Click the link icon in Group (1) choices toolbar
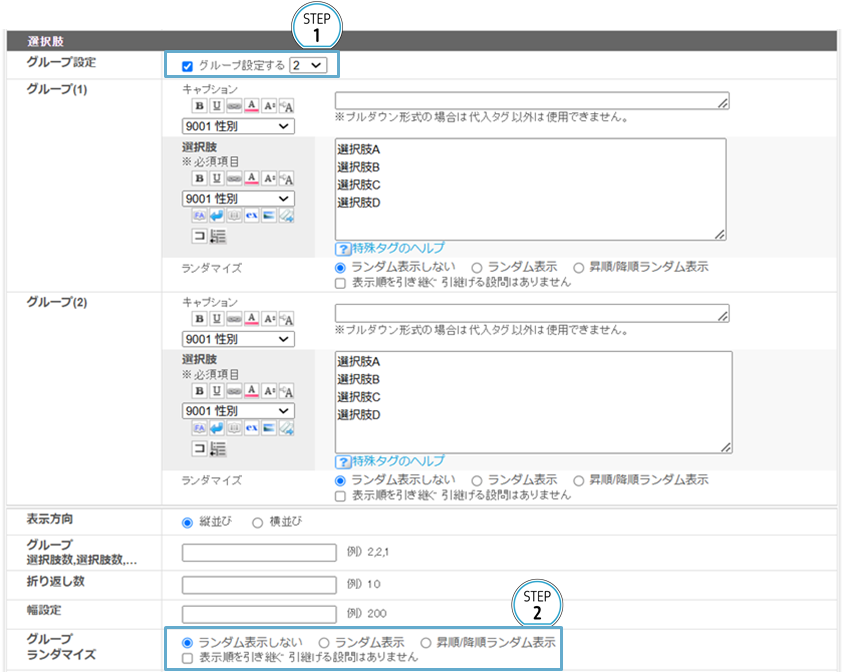The image size is (843, 672). 233,178
